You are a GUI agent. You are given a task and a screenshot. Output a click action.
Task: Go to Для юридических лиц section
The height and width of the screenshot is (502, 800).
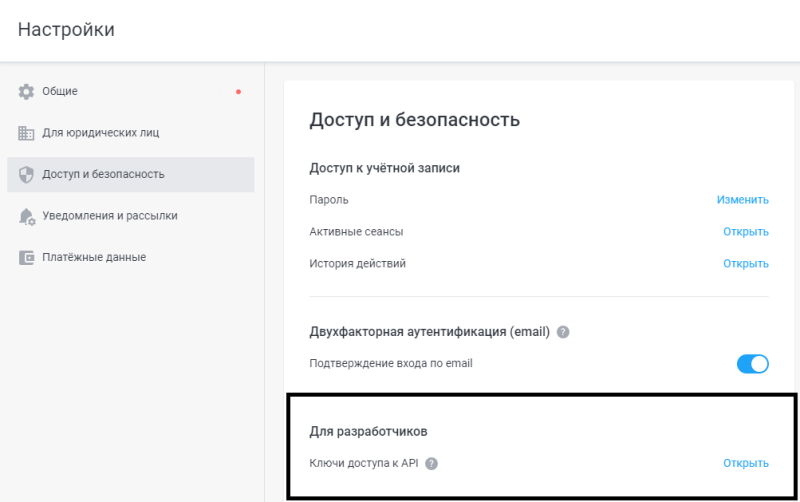[x=100, y=133]
